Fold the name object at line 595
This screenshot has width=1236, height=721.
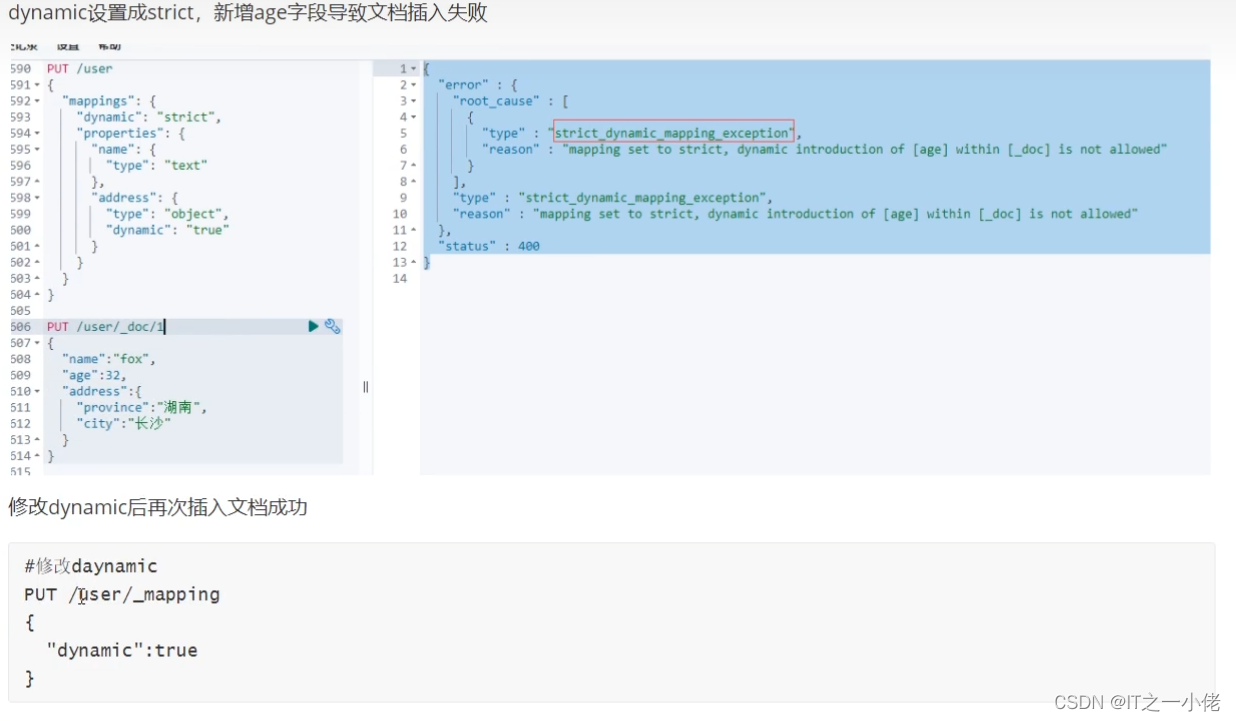pos(37,149)
